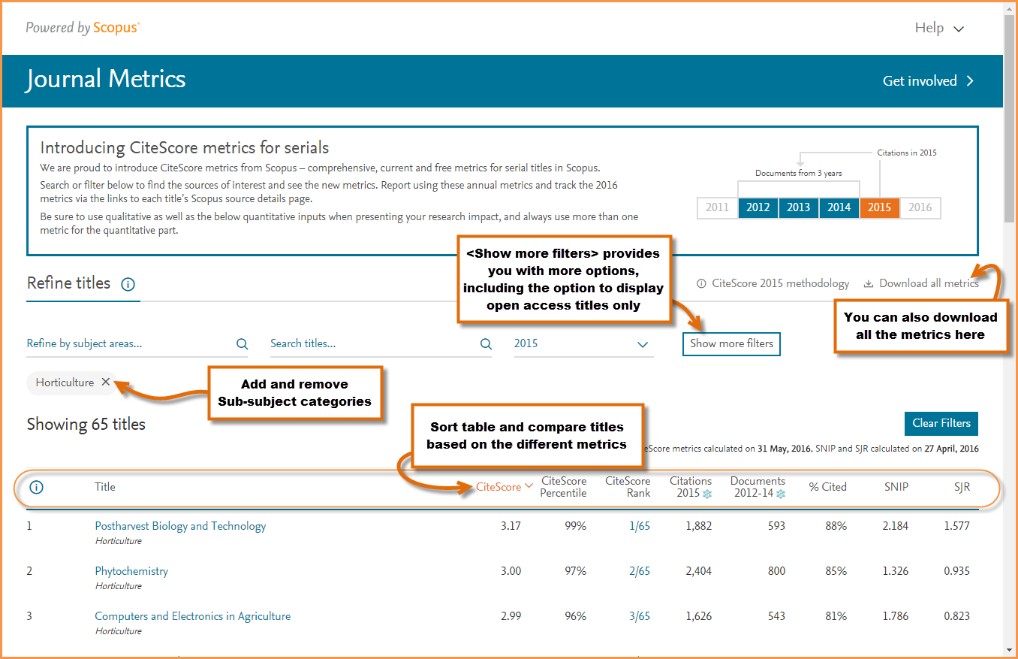Click the Clear Filters button
Image resolution: width=1018 pixels, height=659 pixels.
941,423
